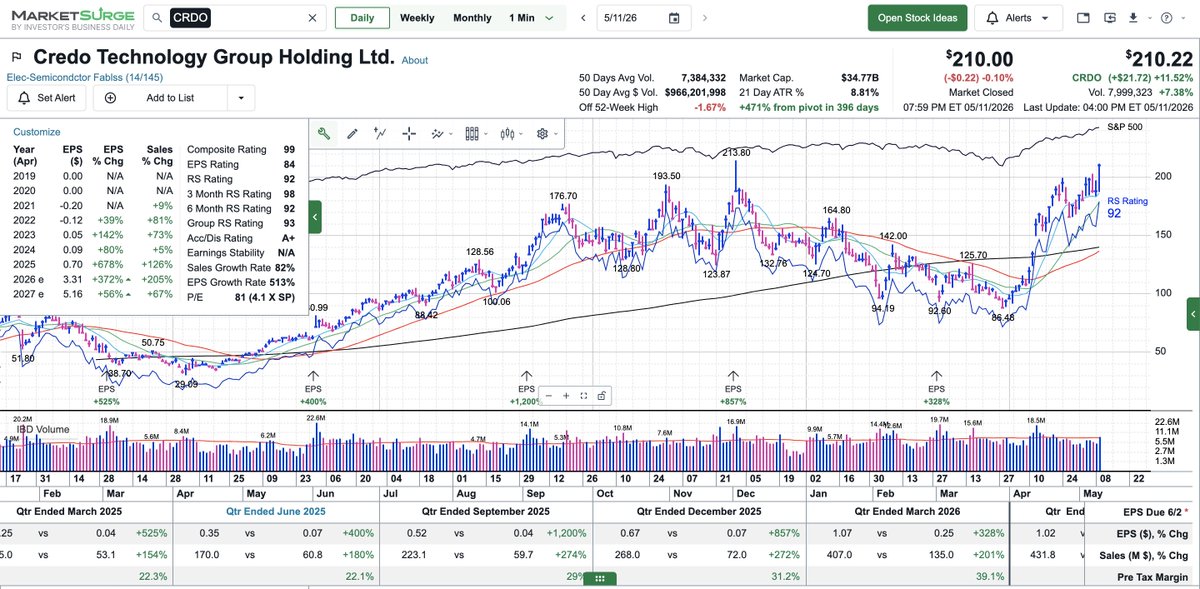The width and height of the screenshot is (1200, 589).
Task: Open the calendar date picker icon
Action: point(674,18)
